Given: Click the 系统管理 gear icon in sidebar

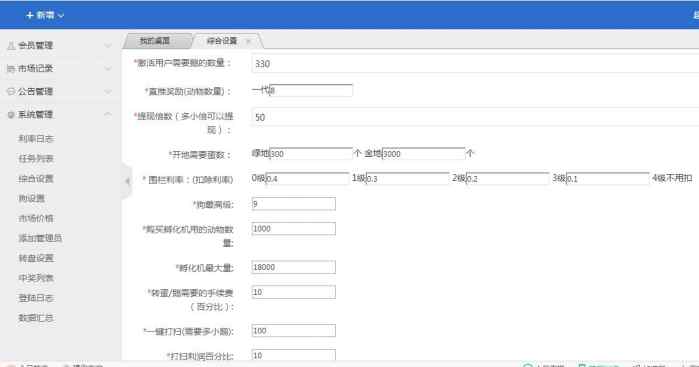Looking at the screenshot, I should point(11,115).
